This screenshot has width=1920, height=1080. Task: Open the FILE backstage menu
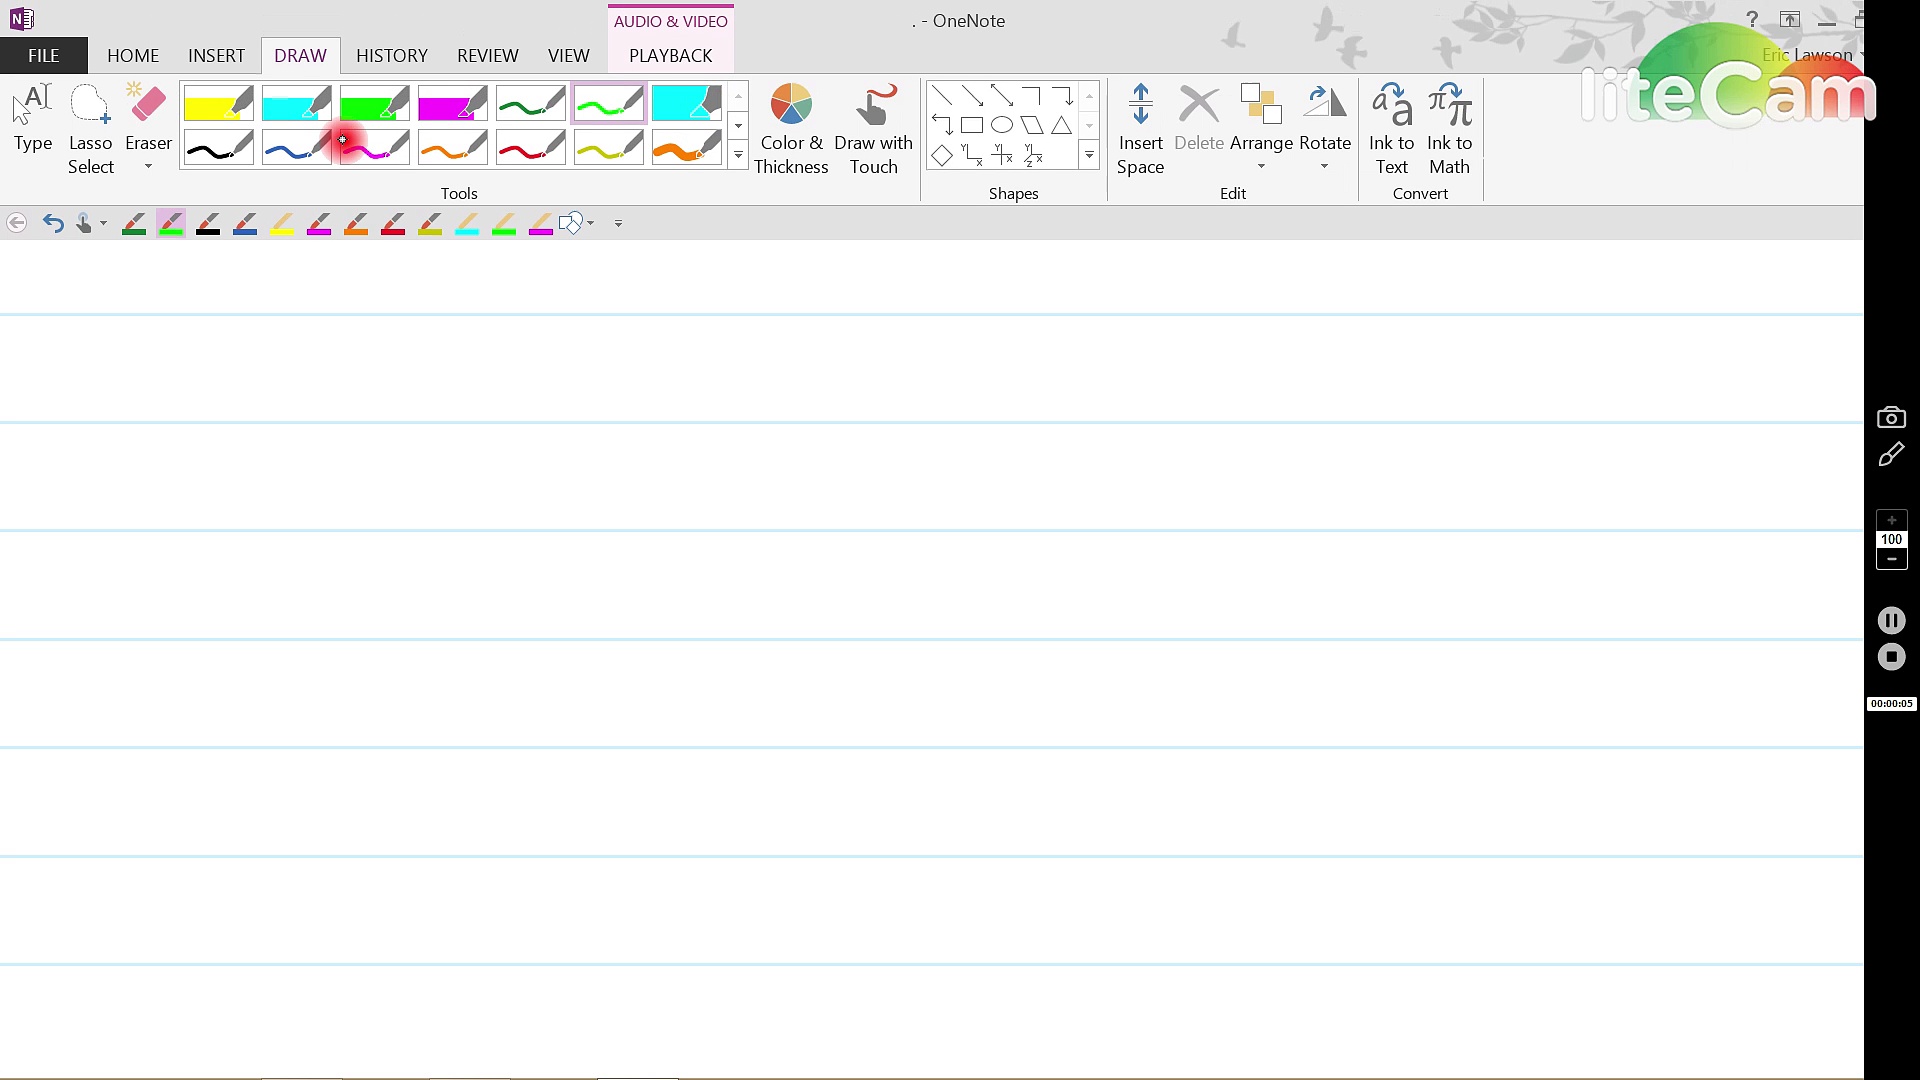[43, 56]
